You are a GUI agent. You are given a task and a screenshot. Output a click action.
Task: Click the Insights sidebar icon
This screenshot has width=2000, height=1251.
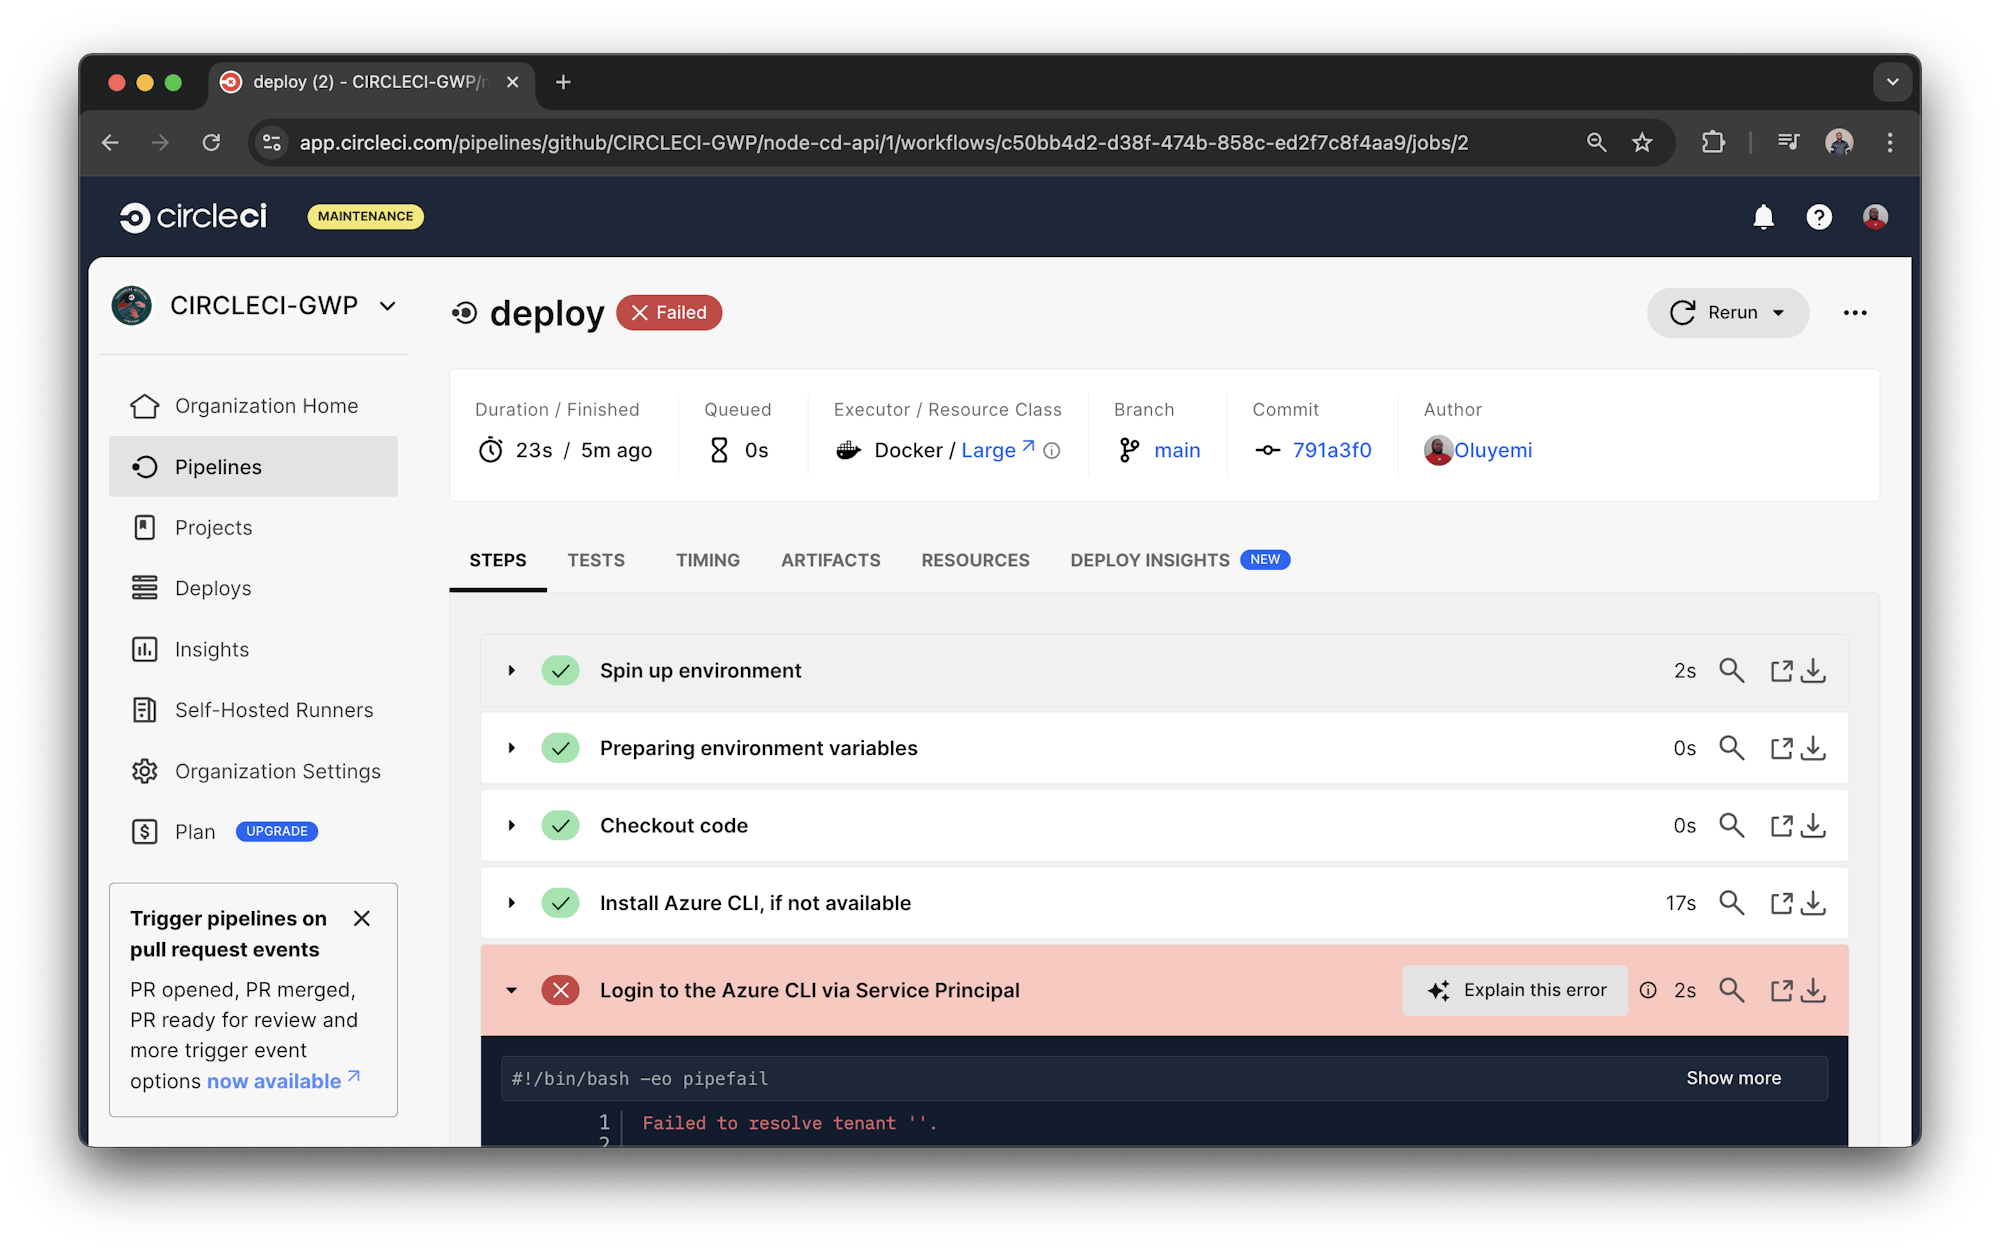point(145,649)
